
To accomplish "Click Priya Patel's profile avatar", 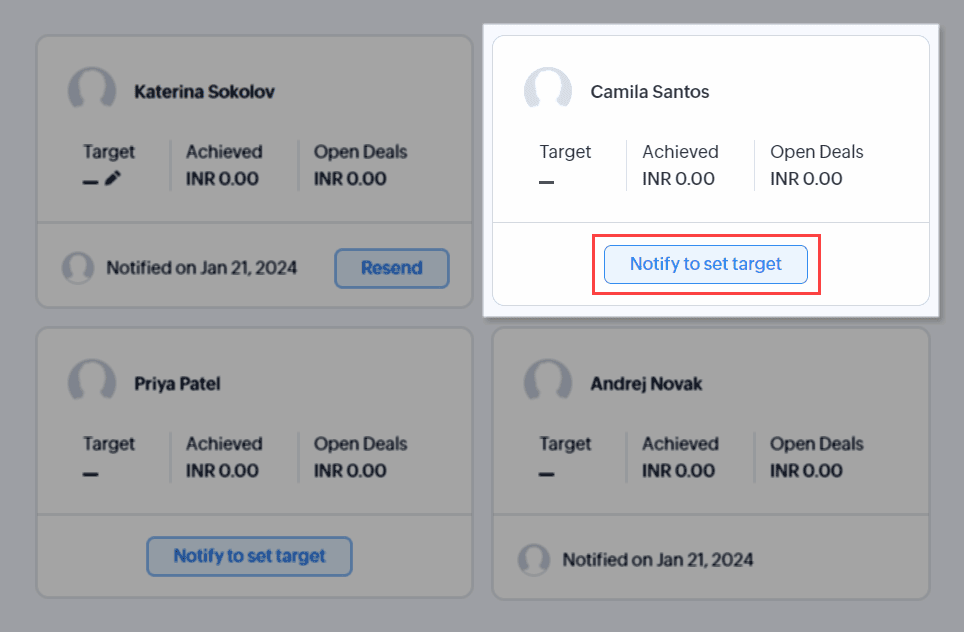I will [91, 383].
